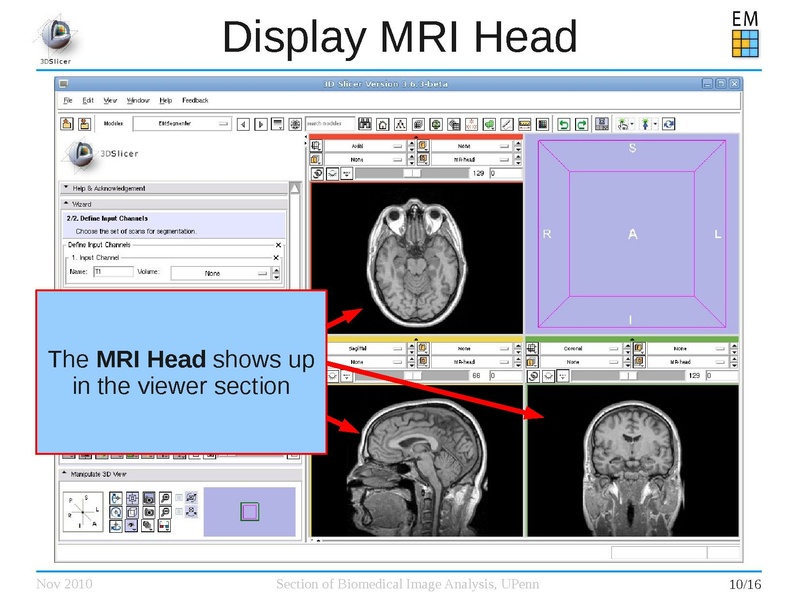Image resolution: width=800 pixels, height=600 pixels.
Task: Open the Coronal orientation selector button
Action: 573,348
